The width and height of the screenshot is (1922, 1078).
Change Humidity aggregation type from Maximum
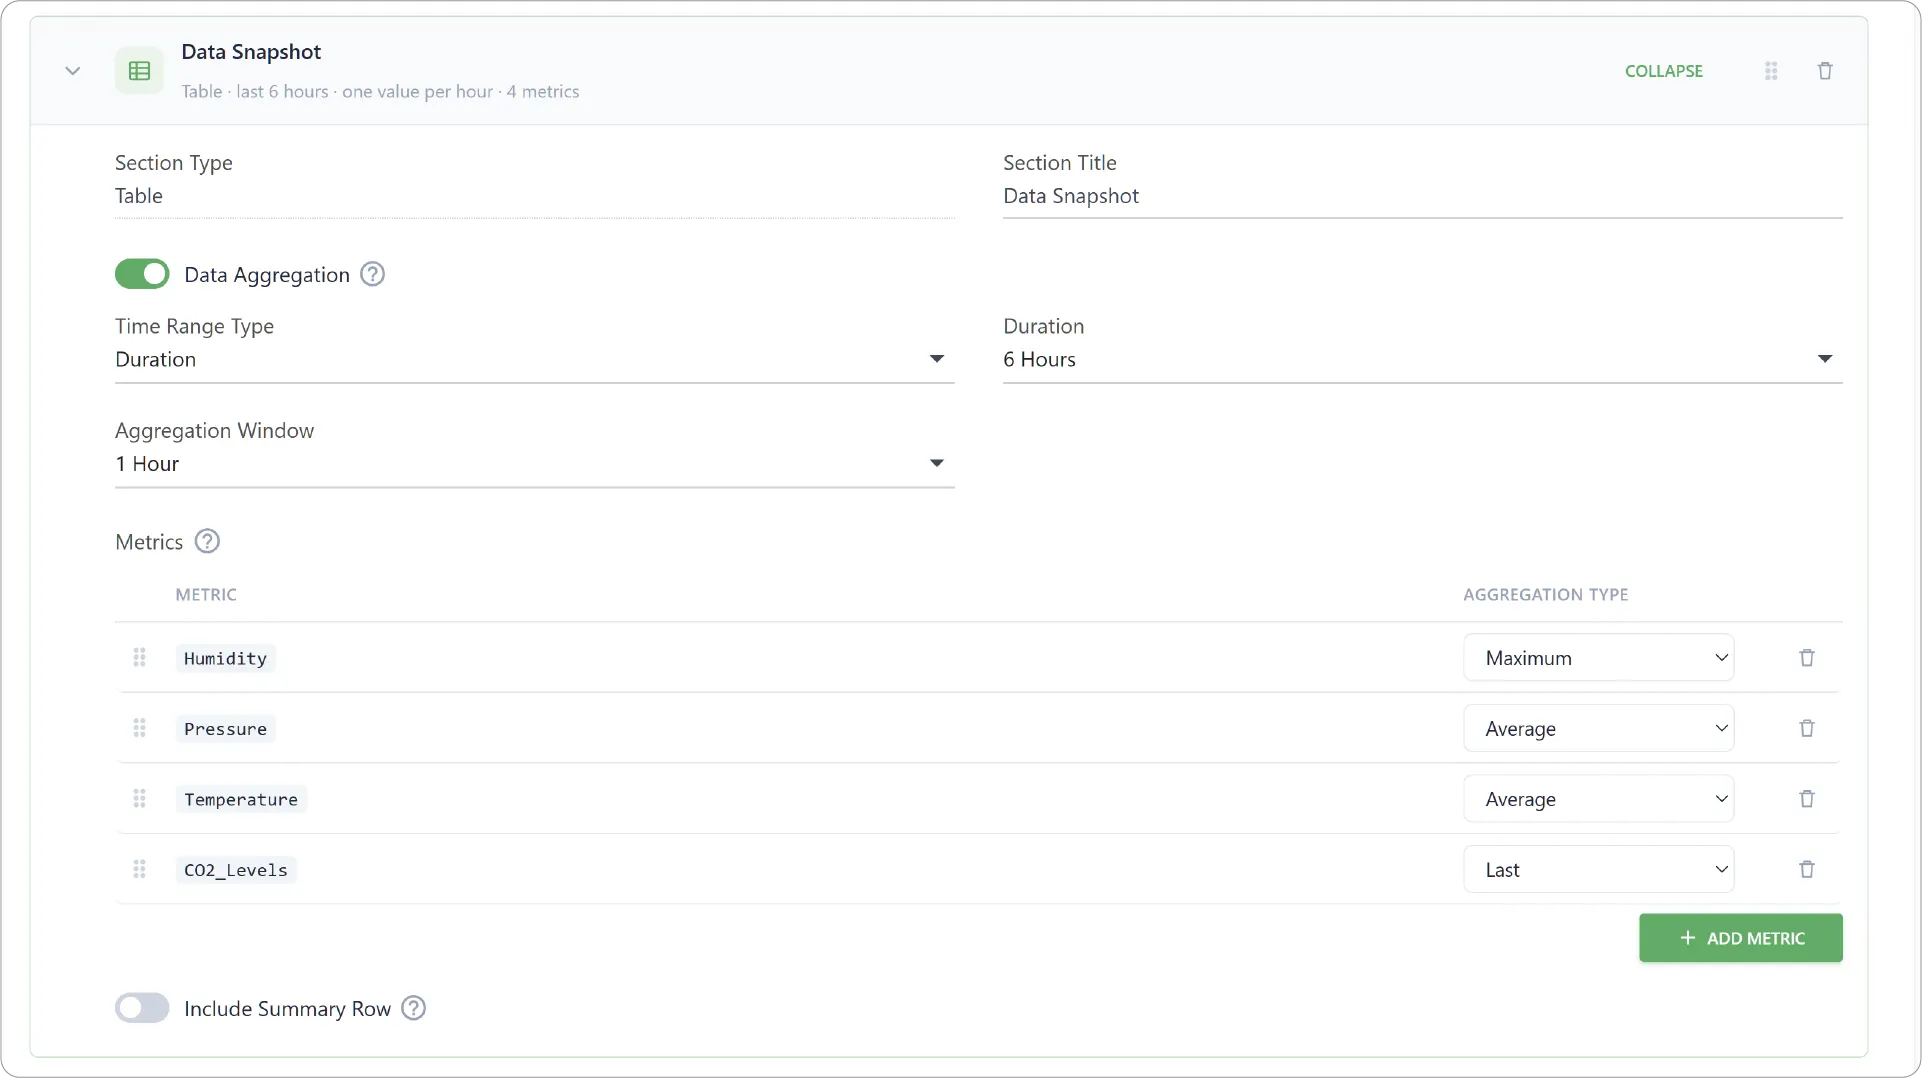(x=1598, y=658)
